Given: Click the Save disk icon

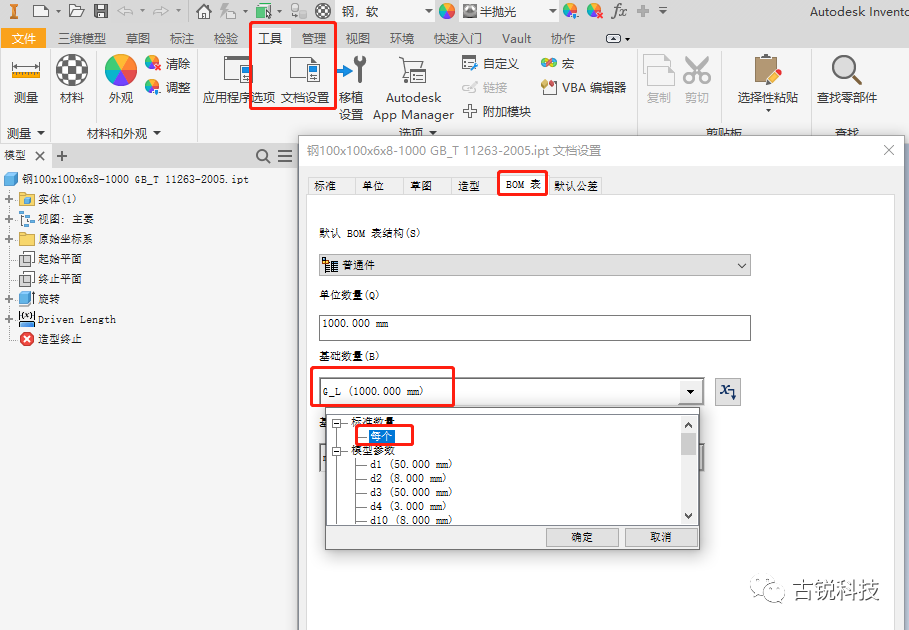Looking at the screenshot, I should 101,11.
